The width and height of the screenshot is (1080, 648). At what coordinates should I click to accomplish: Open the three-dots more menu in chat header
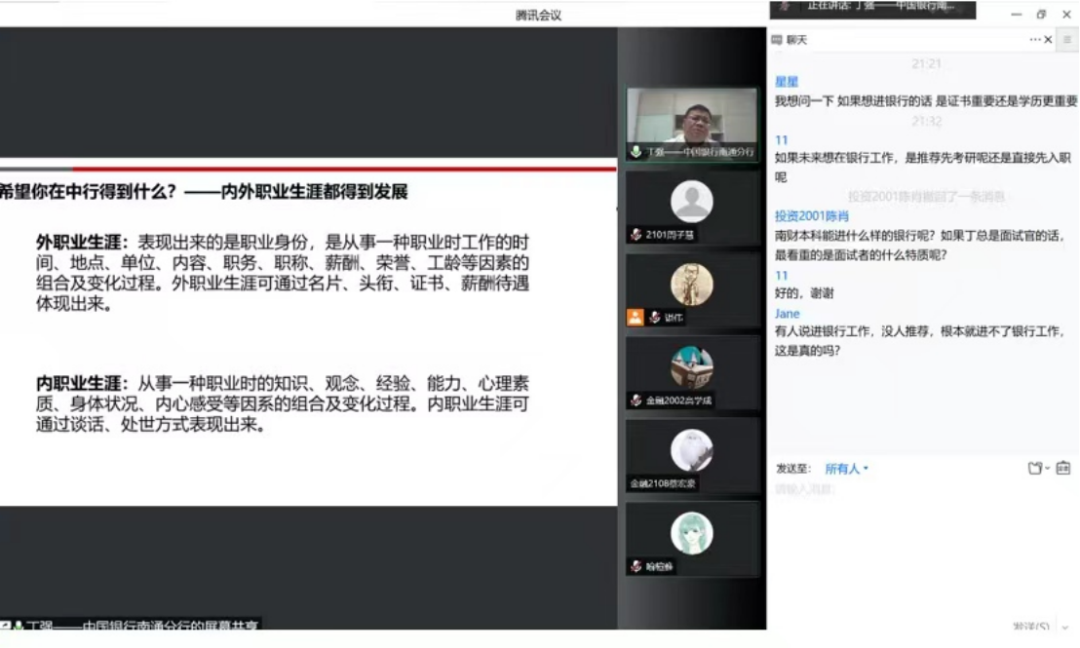pyautogui.click(x=1035, y=40)
